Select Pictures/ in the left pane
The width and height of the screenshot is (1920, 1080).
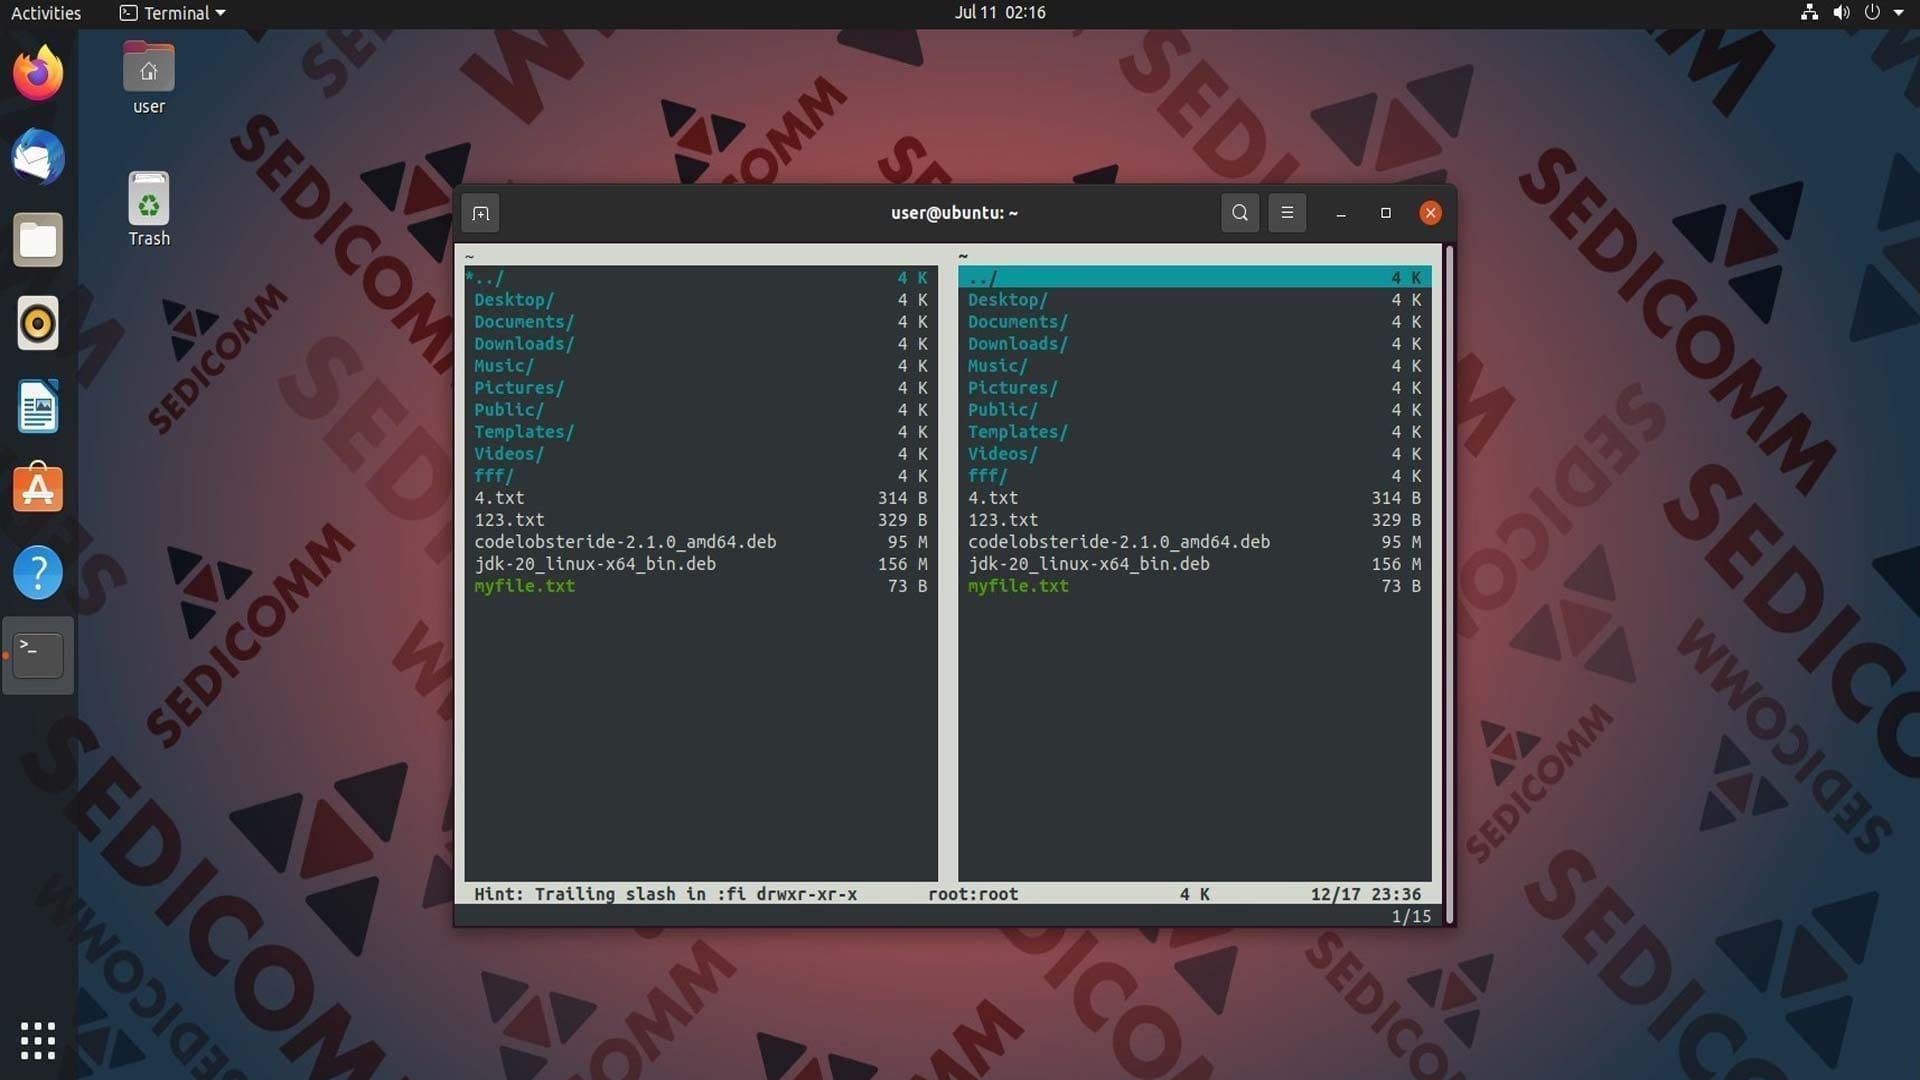coord(701,388)
